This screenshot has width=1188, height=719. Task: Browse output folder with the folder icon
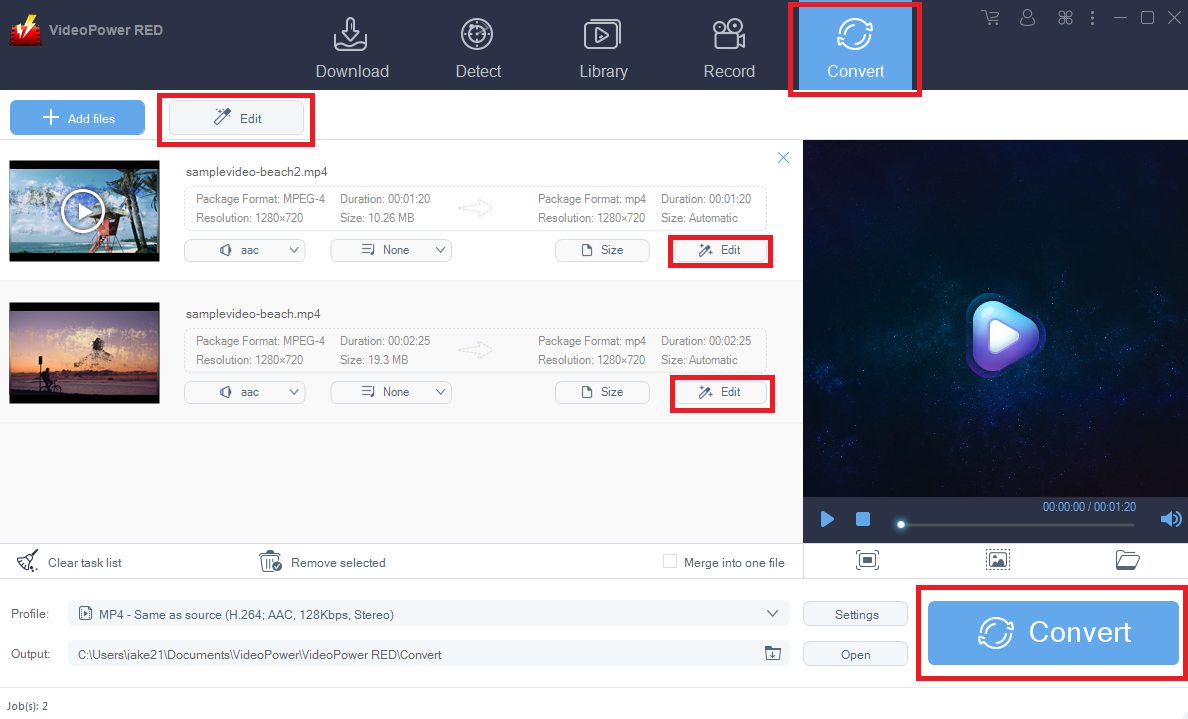coord(773,653)
